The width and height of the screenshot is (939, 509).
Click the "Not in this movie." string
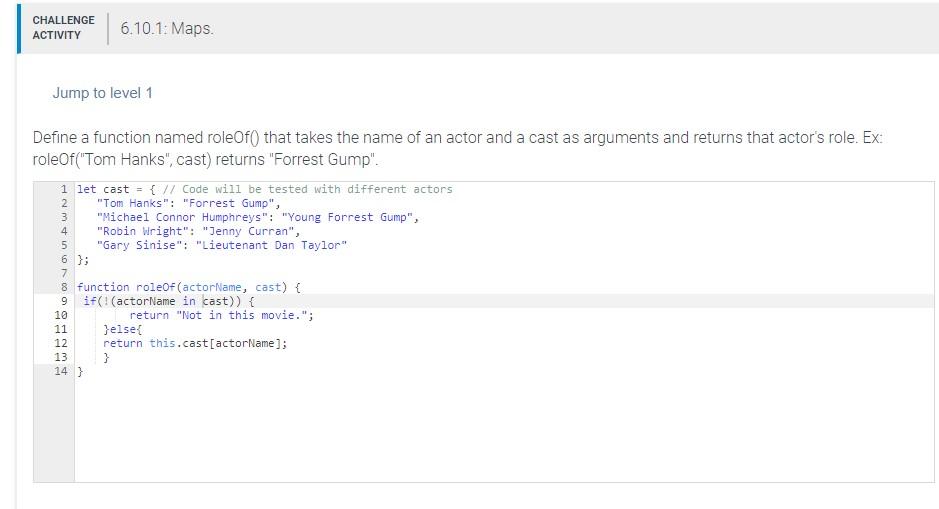coord(245,315)
